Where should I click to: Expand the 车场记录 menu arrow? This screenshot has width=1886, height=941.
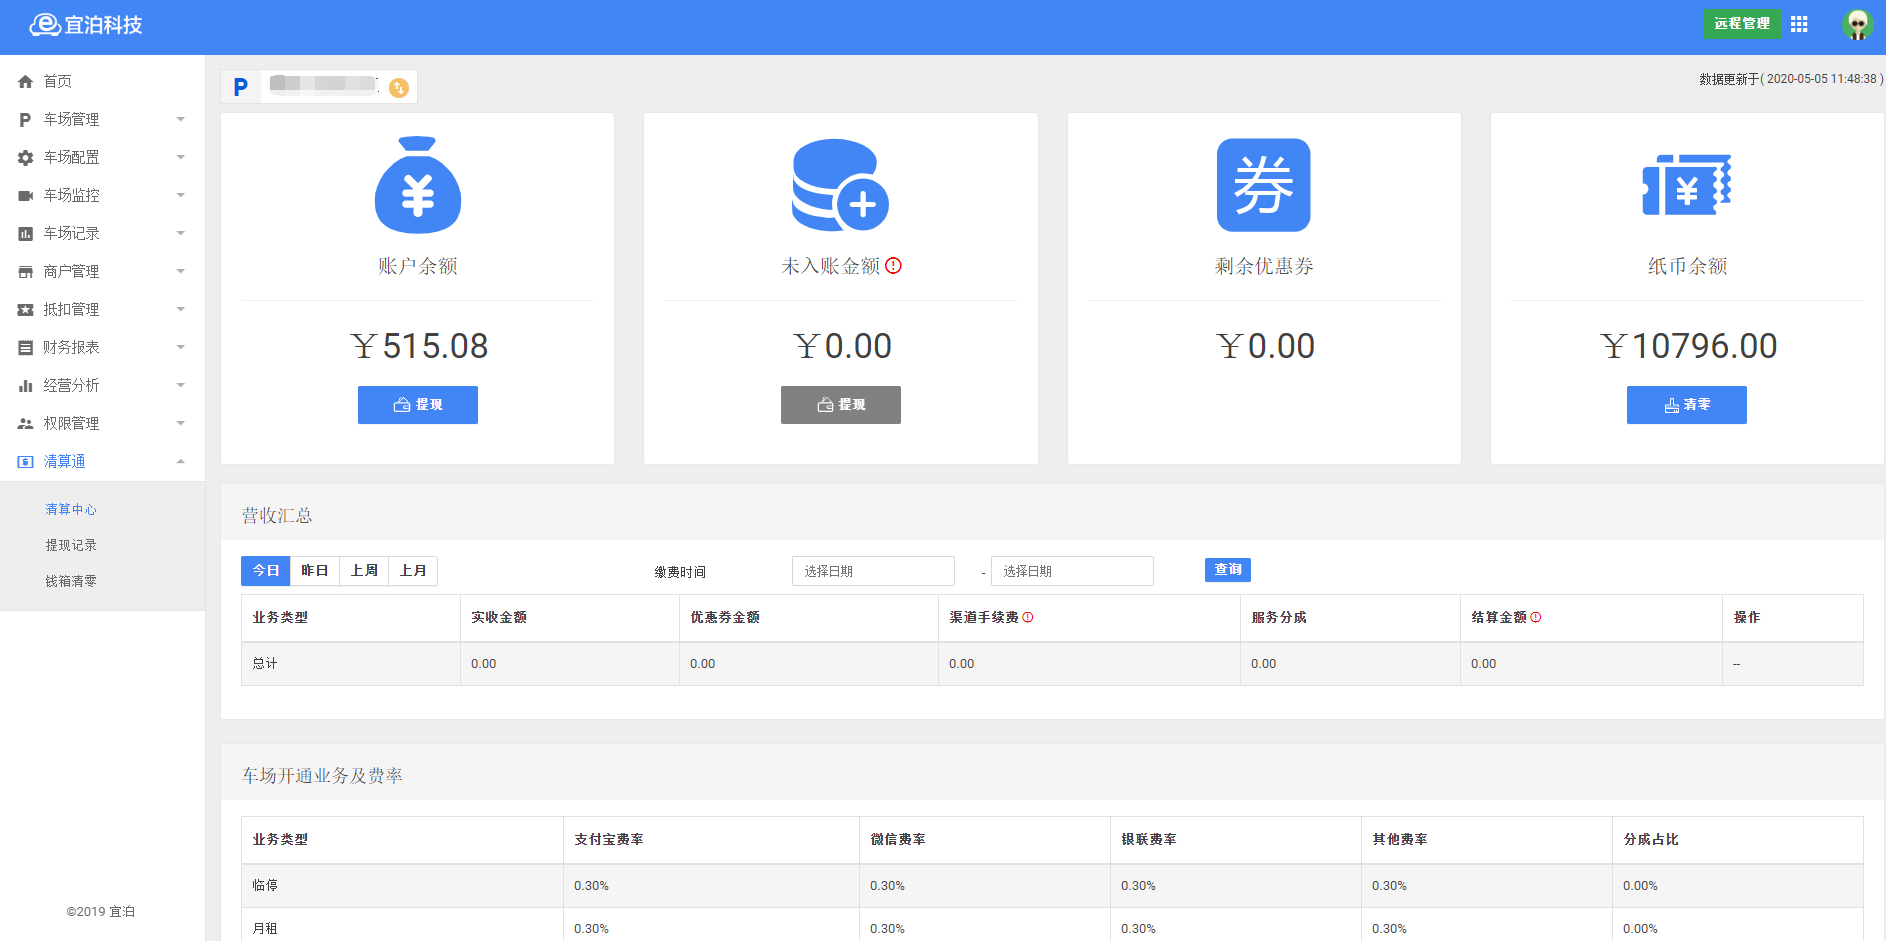(x=181, y=234)
